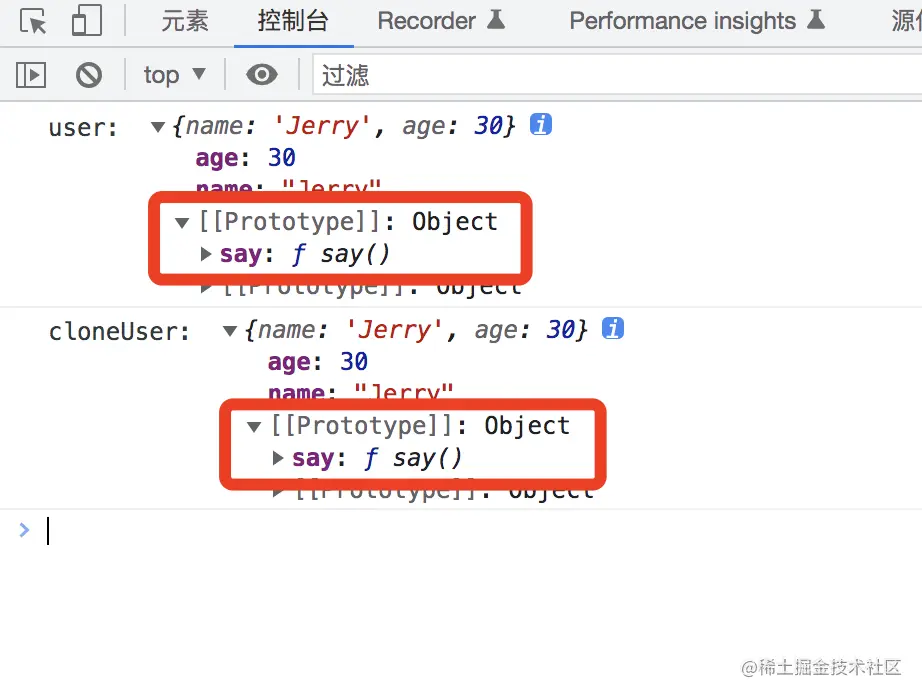Collapse the cloneUser object tree
922x698 pixels.
point(229,331)
